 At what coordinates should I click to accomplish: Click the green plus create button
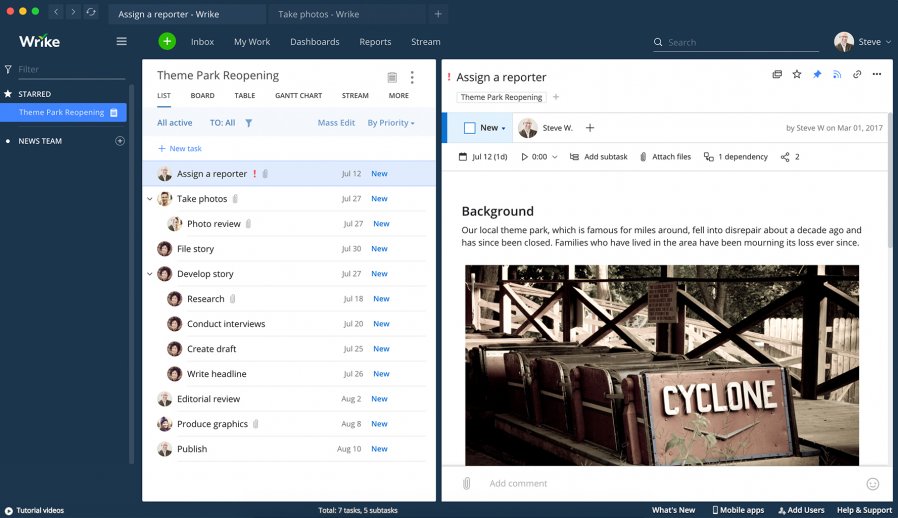[x=167, y=41]
